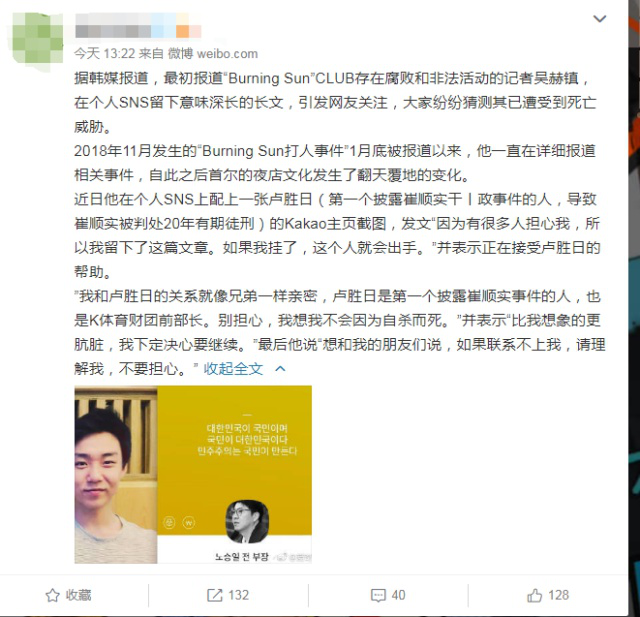Open the poster's pixelated avatar
The width and height of the screenshot is (640, 617).
[38, 41]
